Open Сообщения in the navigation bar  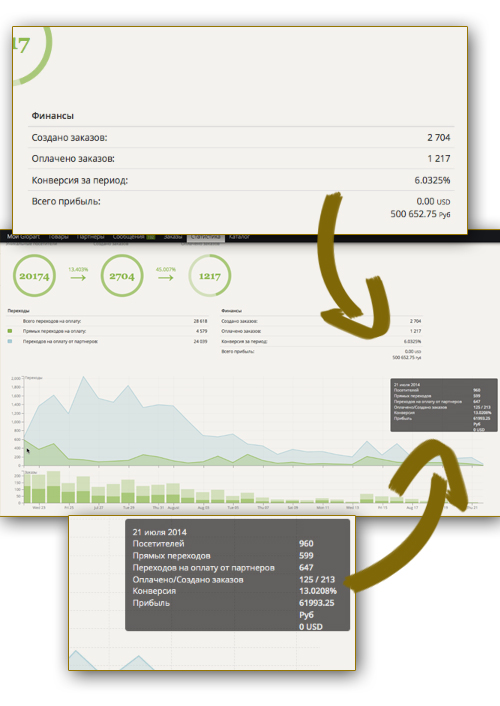coord(128,237)
